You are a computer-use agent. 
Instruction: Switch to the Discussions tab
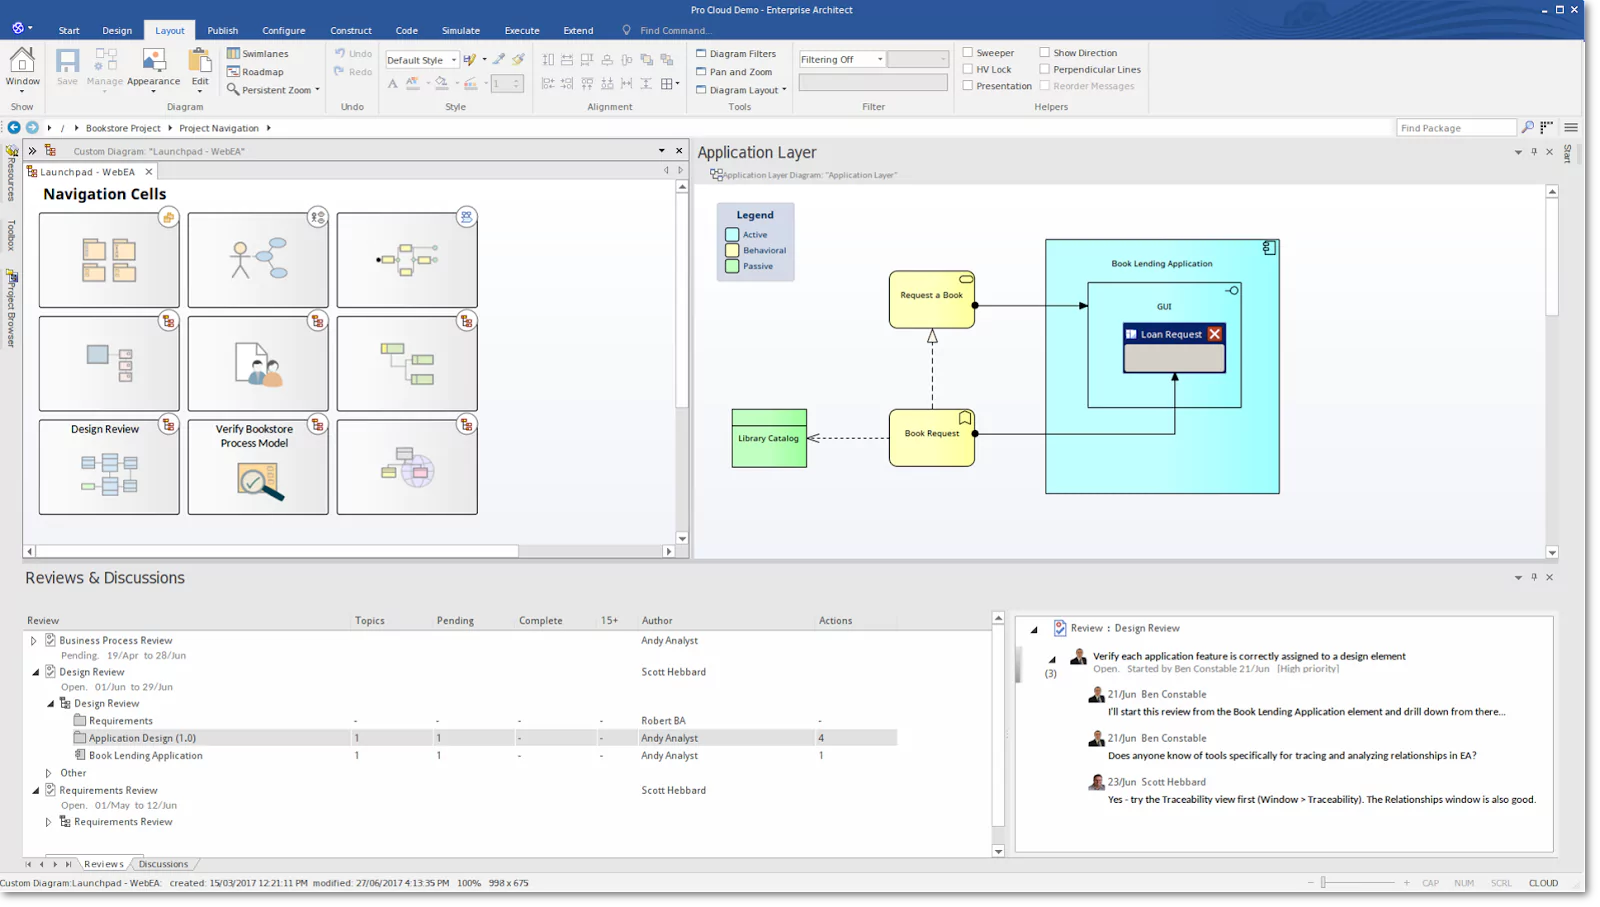[x=163, y=864]
